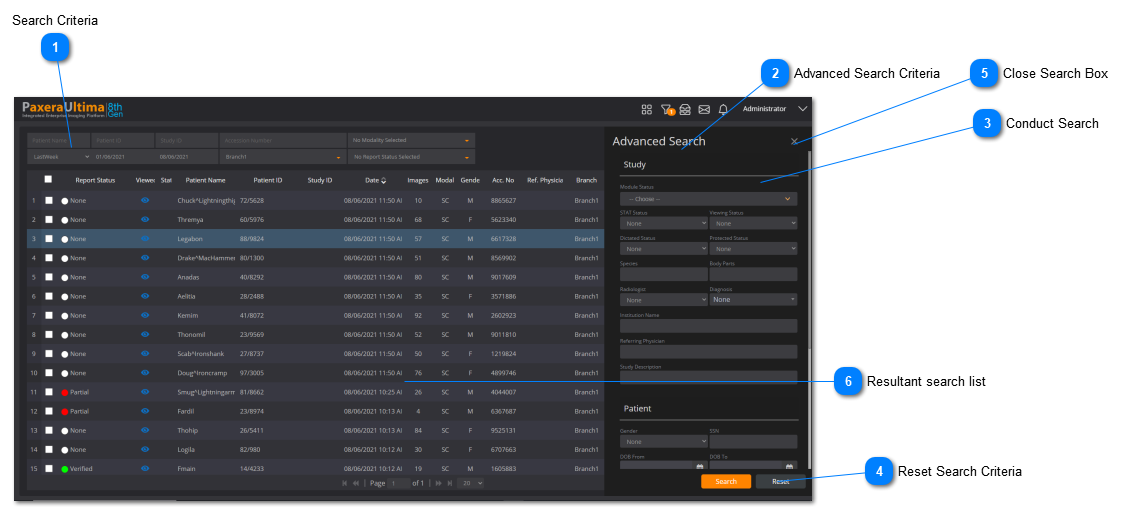Tick the select-all checkbox in table header

pyautogui.click(x=48, y=180)
